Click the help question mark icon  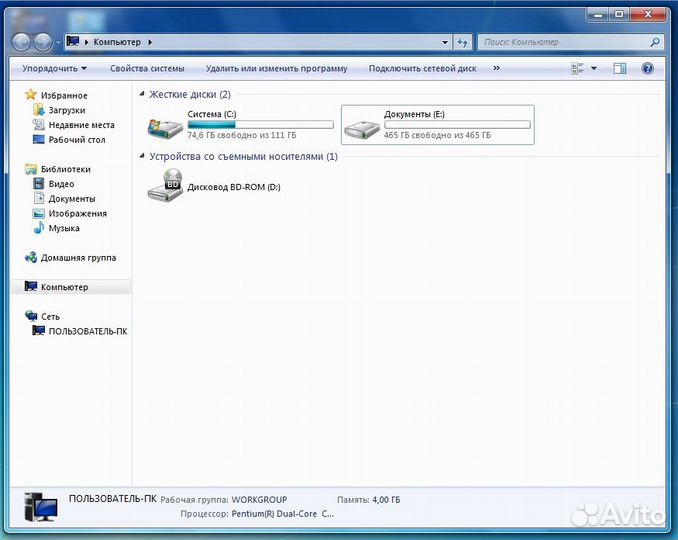click(647, 68)
